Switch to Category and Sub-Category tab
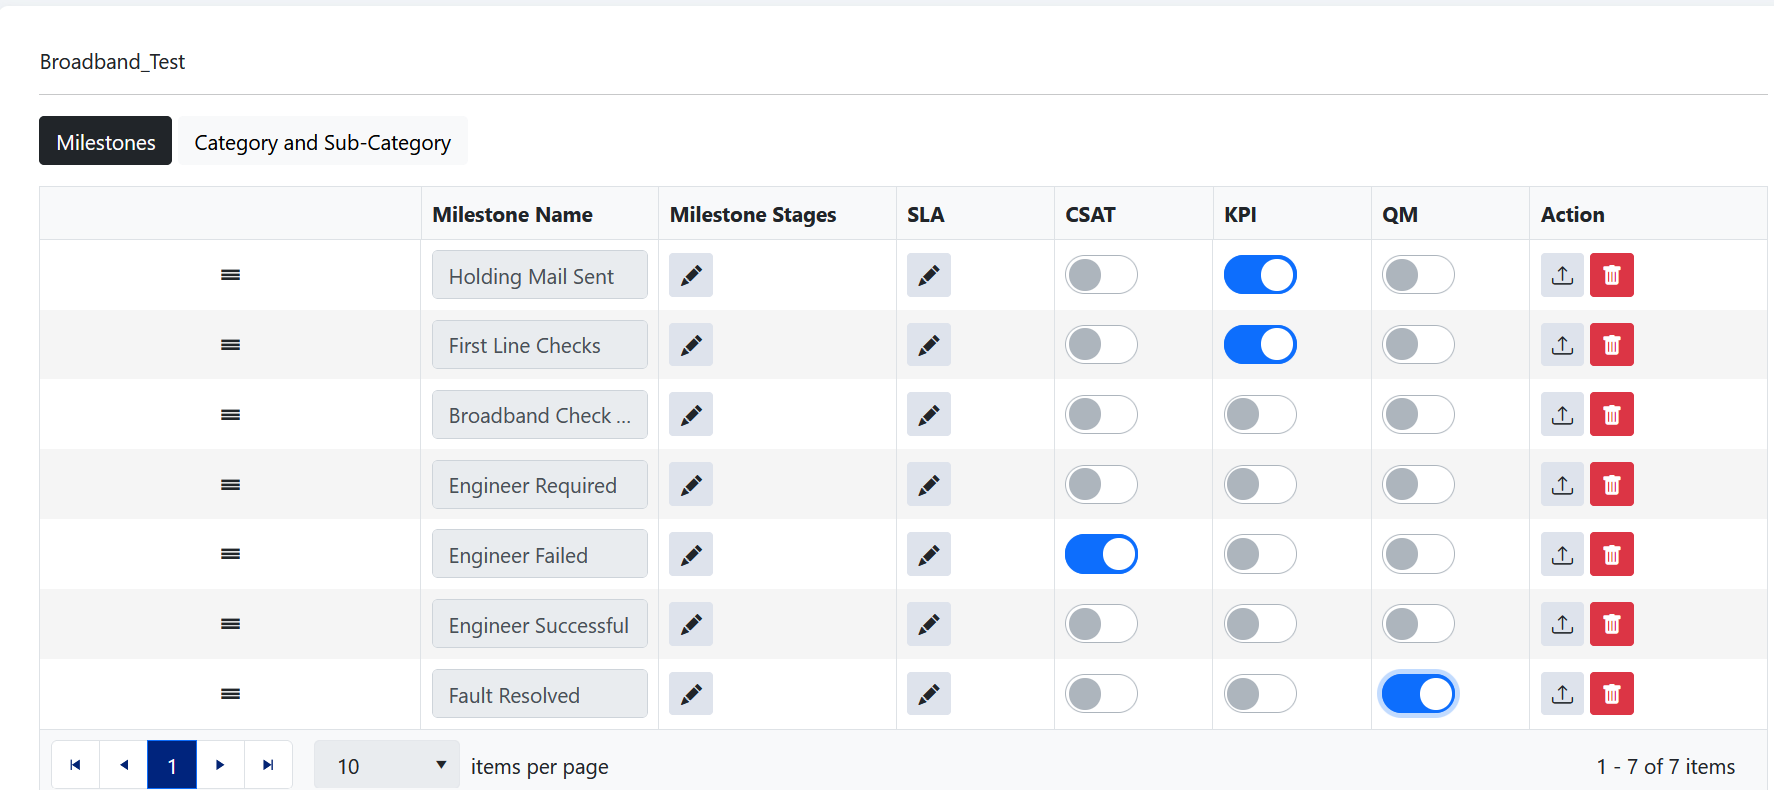Image resolution: width=1774 pixels, height=790 pixels. tap(322, 142)
